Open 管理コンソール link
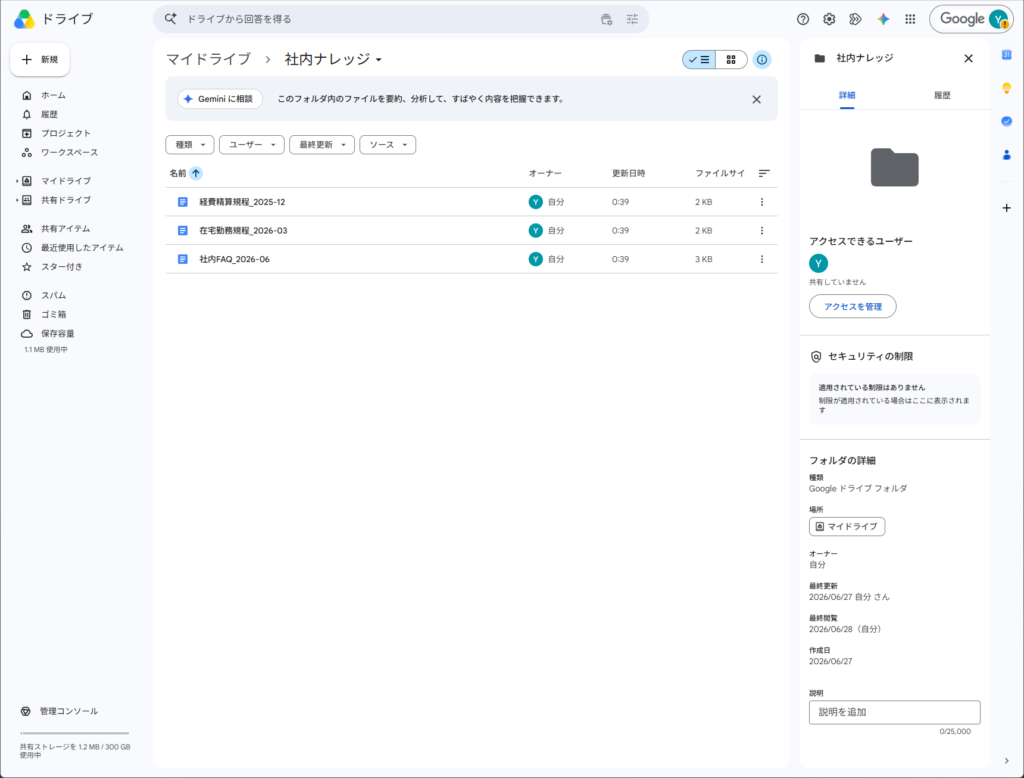This screenshot has width=1024, height=778. pos(69,711)
